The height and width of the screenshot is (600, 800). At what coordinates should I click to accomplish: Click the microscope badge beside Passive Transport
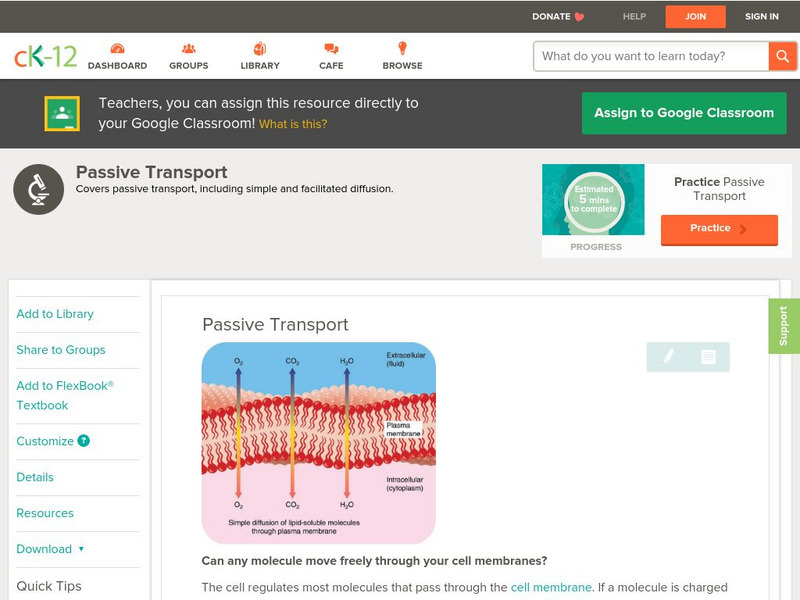(x=37, y=187)
